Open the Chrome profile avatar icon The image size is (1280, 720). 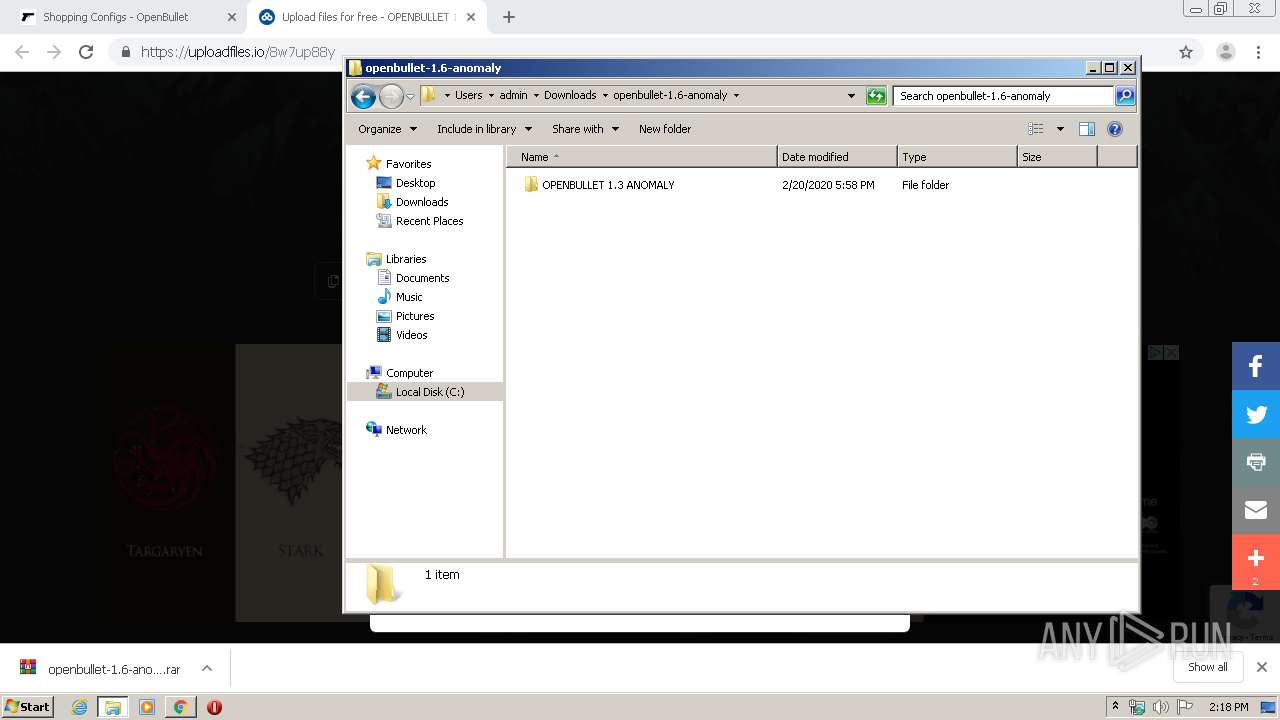pos(1226,52)
